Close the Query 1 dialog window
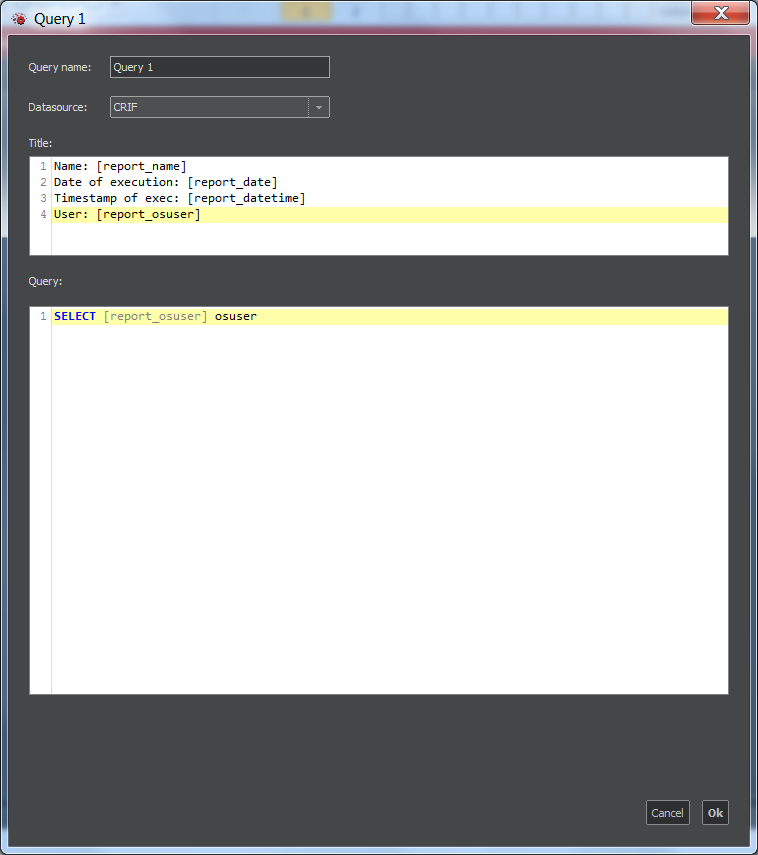The height and width of the screenshot is (855, 758). click(720, 13)
